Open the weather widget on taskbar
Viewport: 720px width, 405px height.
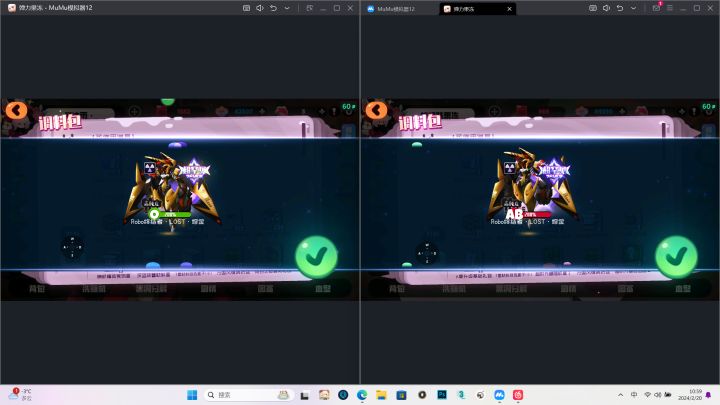pos(21,394)
